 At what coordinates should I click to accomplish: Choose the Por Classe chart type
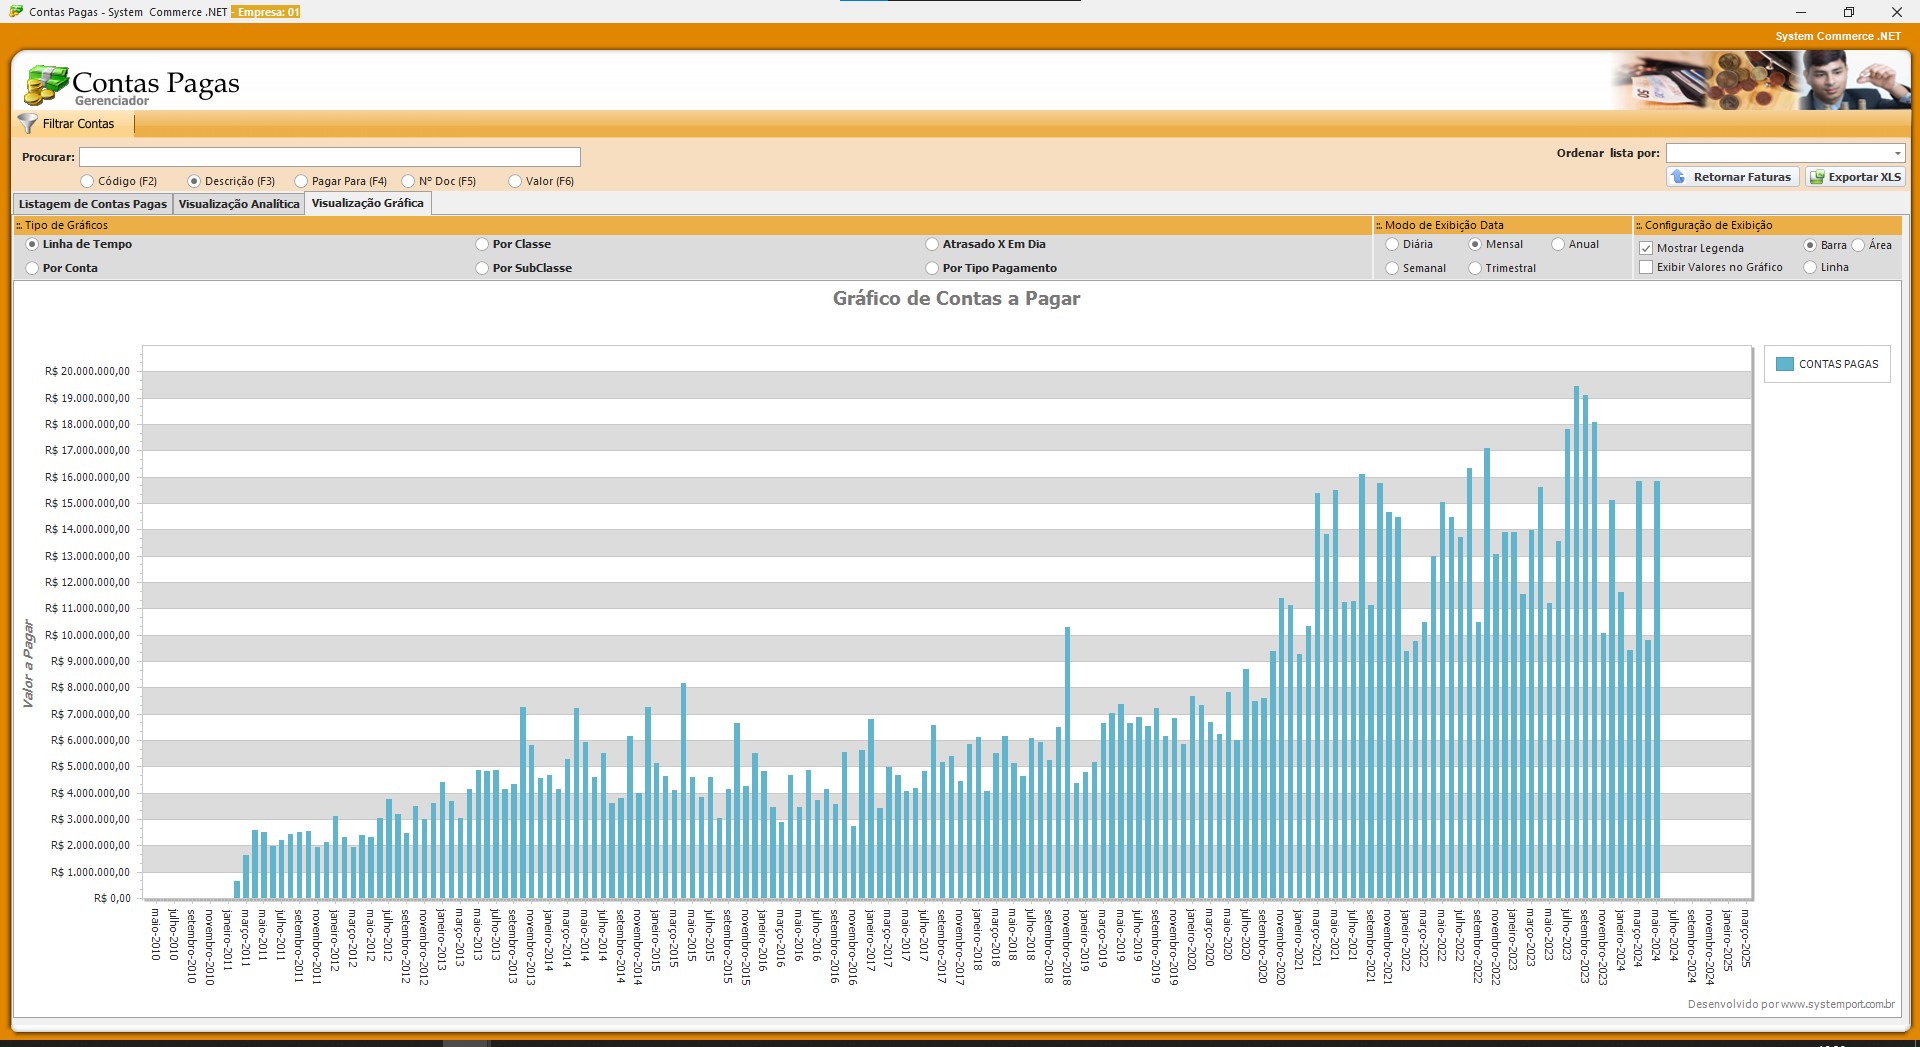pos(482,245)
